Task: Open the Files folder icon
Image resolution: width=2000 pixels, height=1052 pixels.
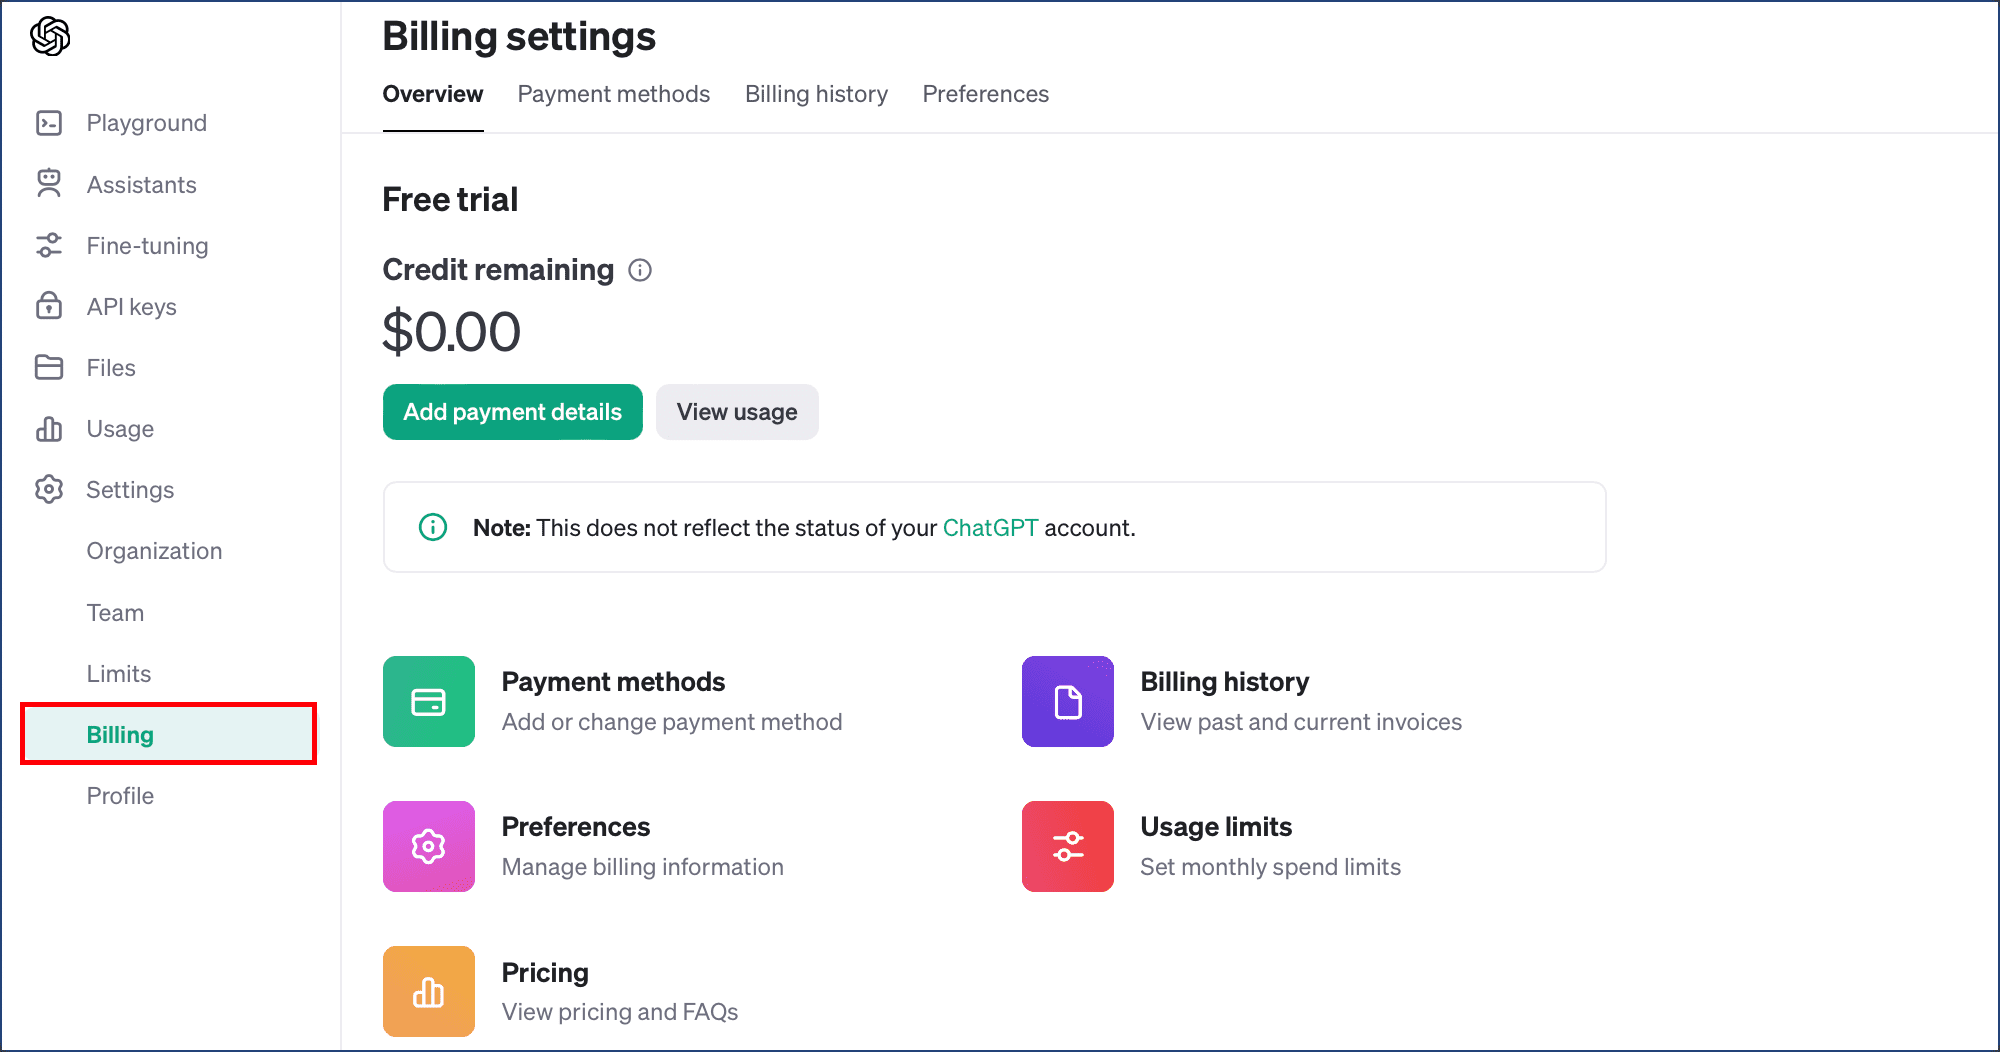Action: click(x=49, y=367)
